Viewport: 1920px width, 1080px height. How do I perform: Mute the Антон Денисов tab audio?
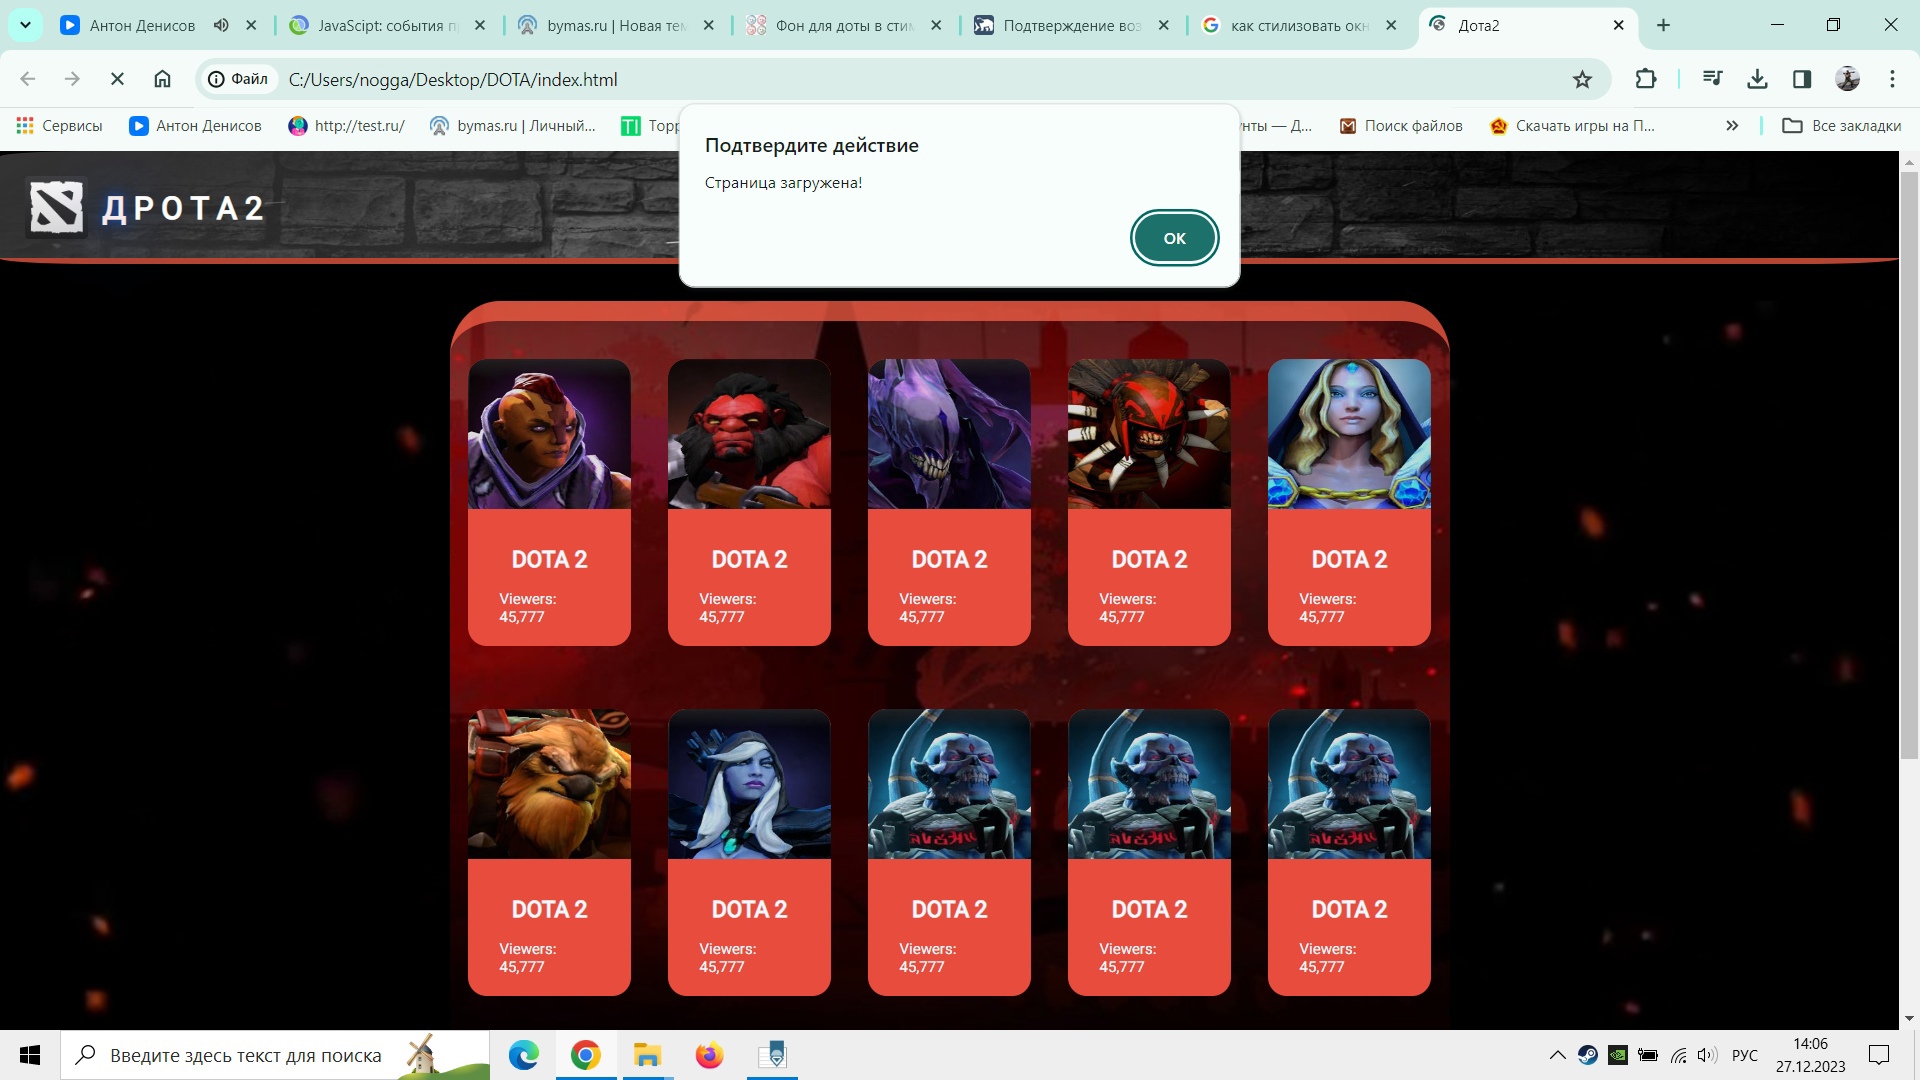coord(221,25)
